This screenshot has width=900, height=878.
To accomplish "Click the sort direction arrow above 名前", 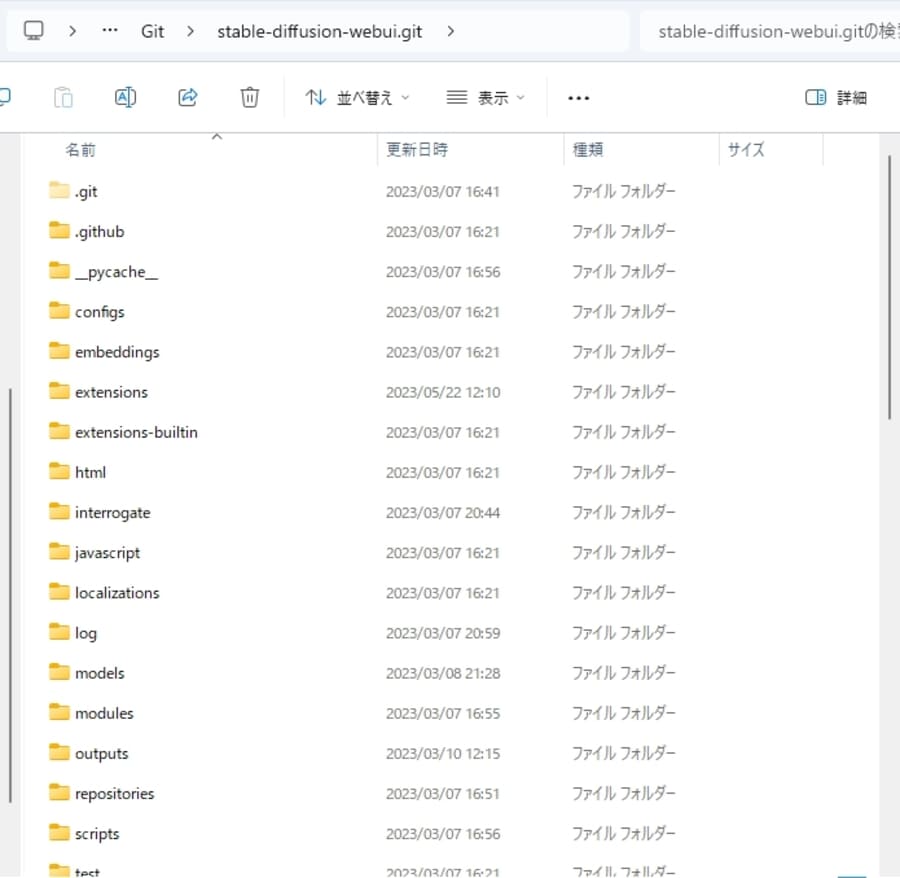I will [216, 137].
